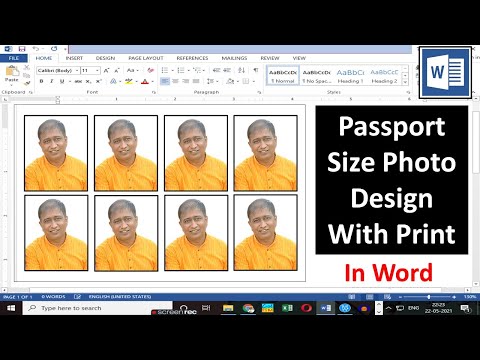Click the Decrease Indent icon
This screenshot has height=360, width=480.
coord(216,70)
